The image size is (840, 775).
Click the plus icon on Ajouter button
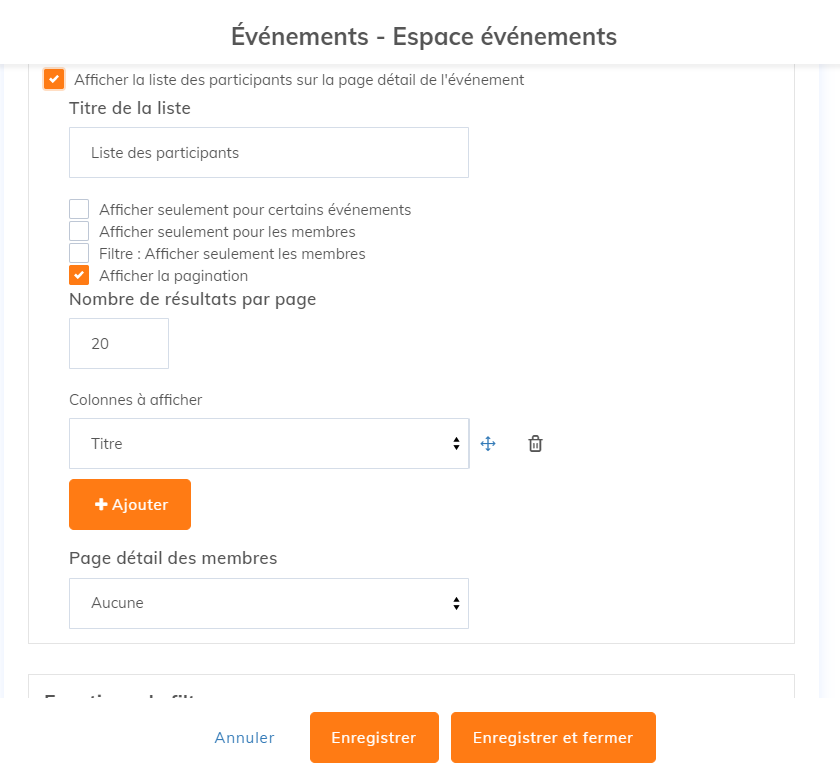[101, 505]
